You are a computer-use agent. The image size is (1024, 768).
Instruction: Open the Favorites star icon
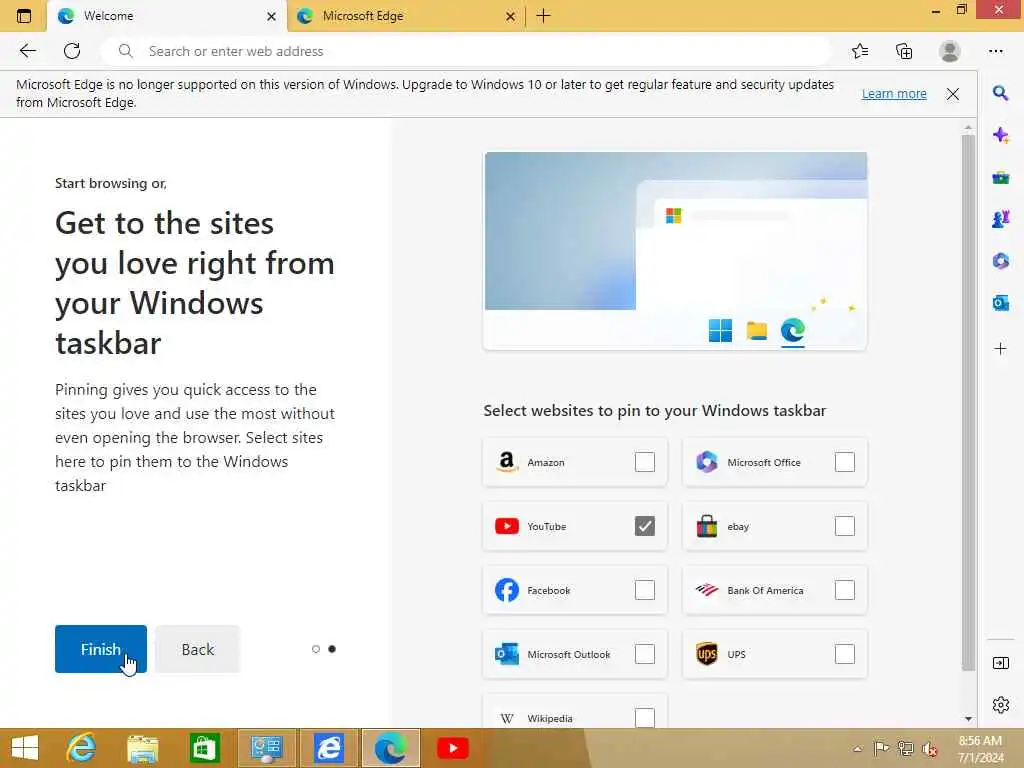tap(860, 51)
